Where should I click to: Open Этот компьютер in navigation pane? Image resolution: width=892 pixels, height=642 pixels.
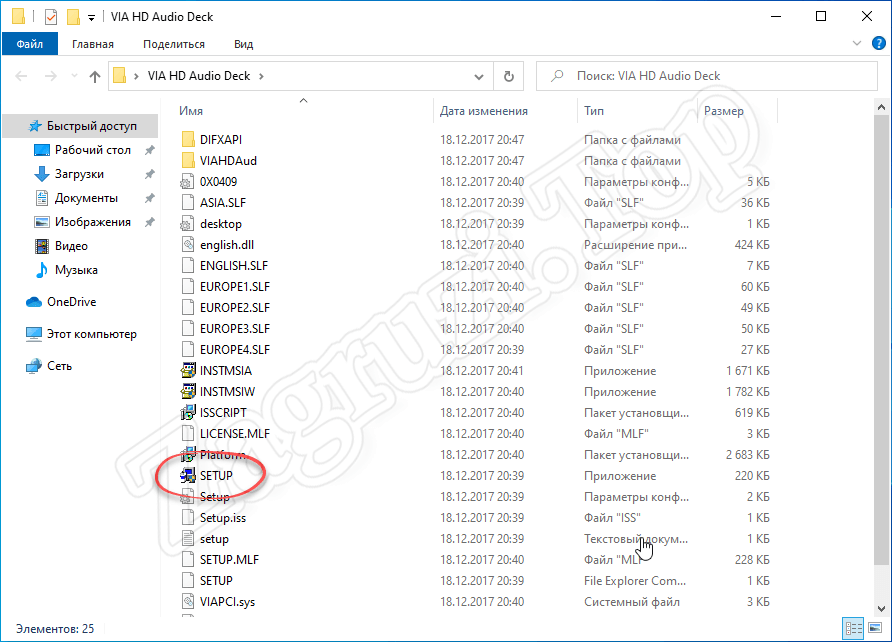[x=91, y=334]
